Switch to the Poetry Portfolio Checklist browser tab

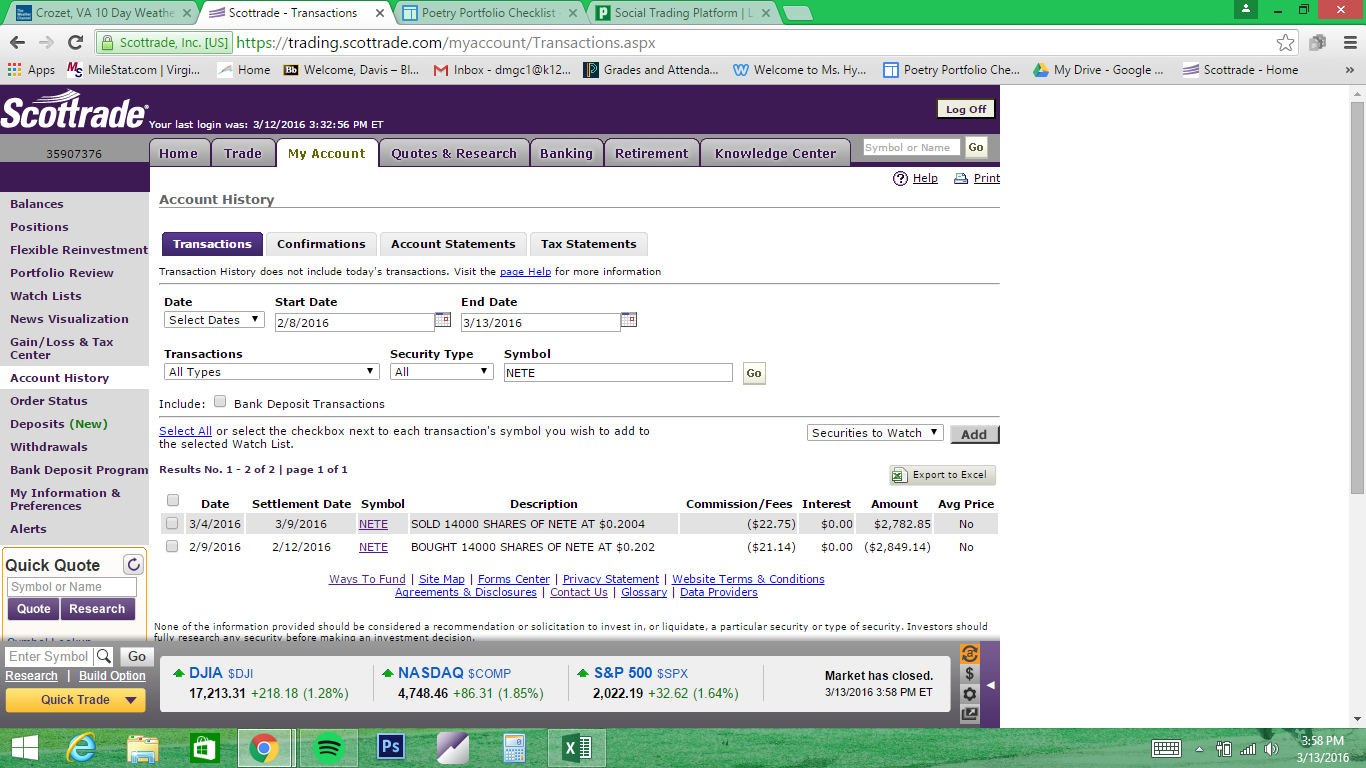tap(490, 13)
